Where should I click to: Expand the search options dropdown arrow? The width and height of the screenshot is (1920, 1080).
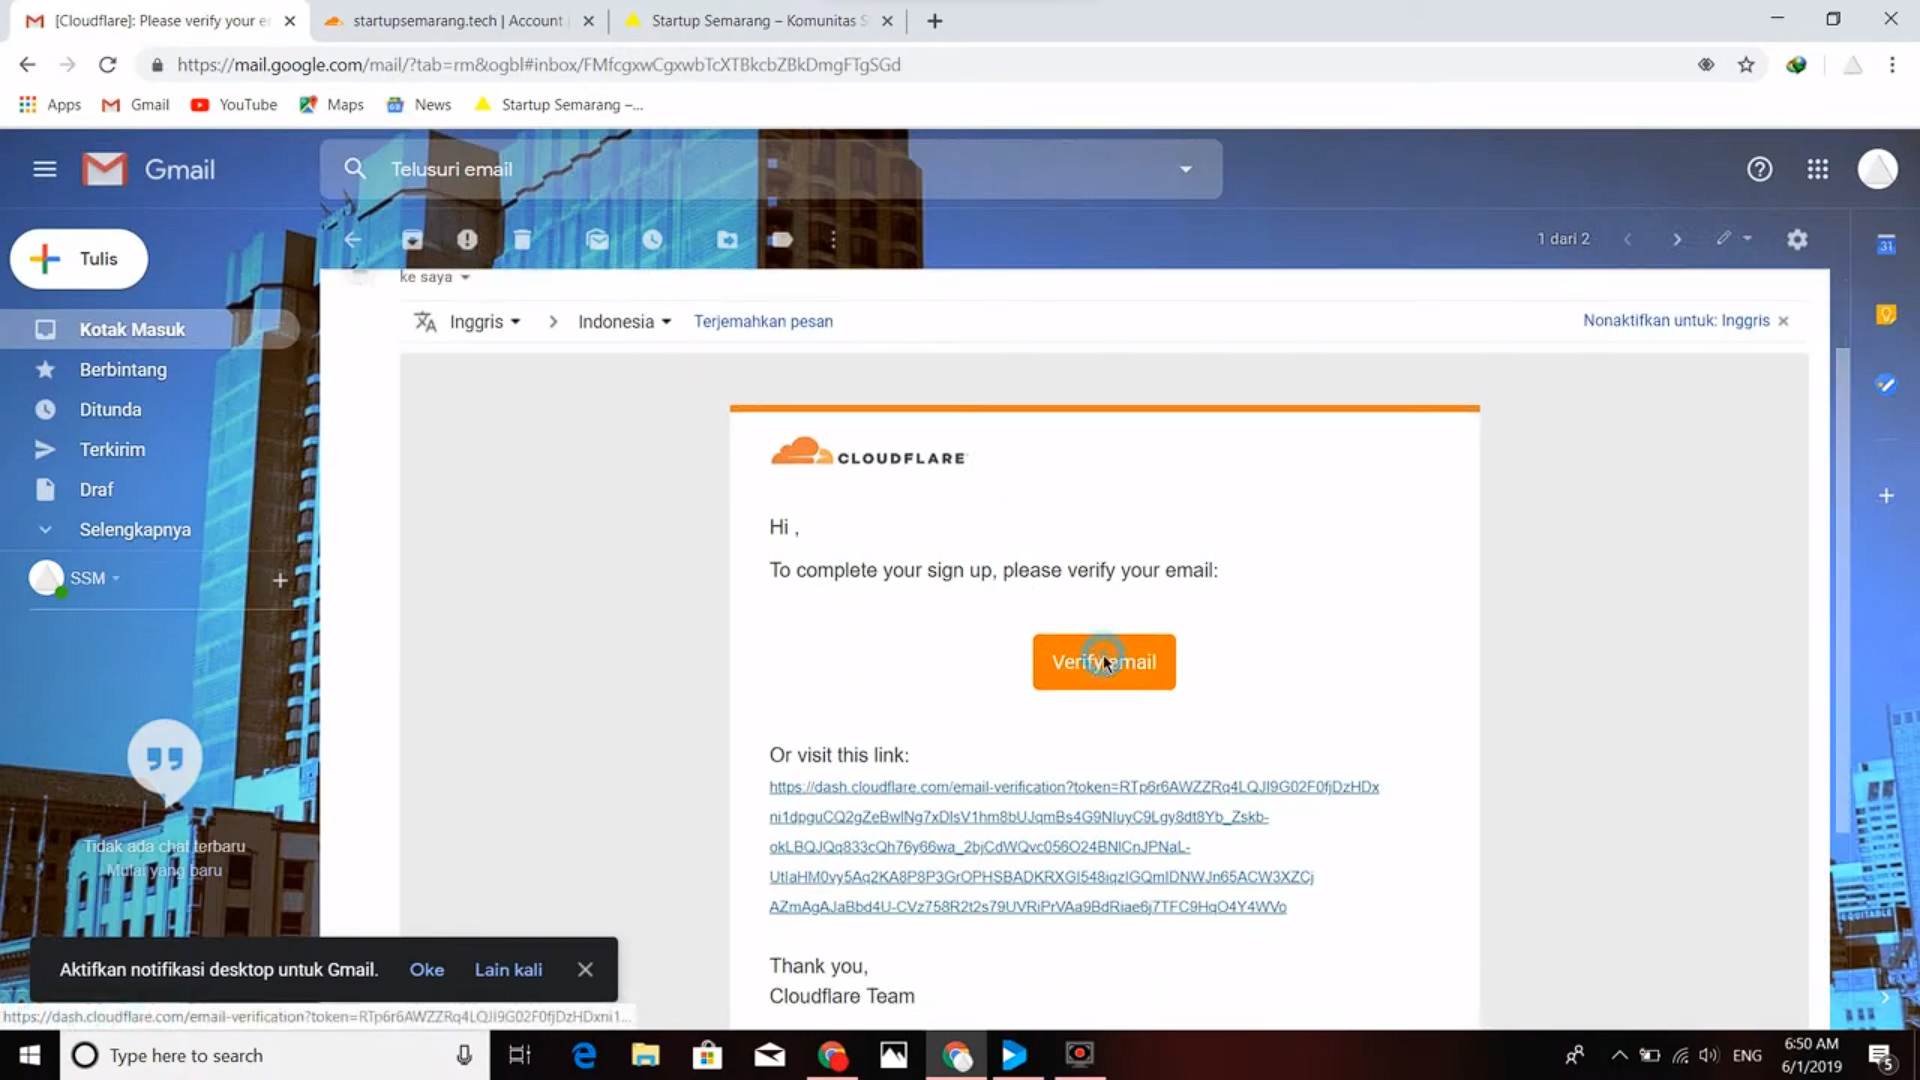tap(1185, 169)
